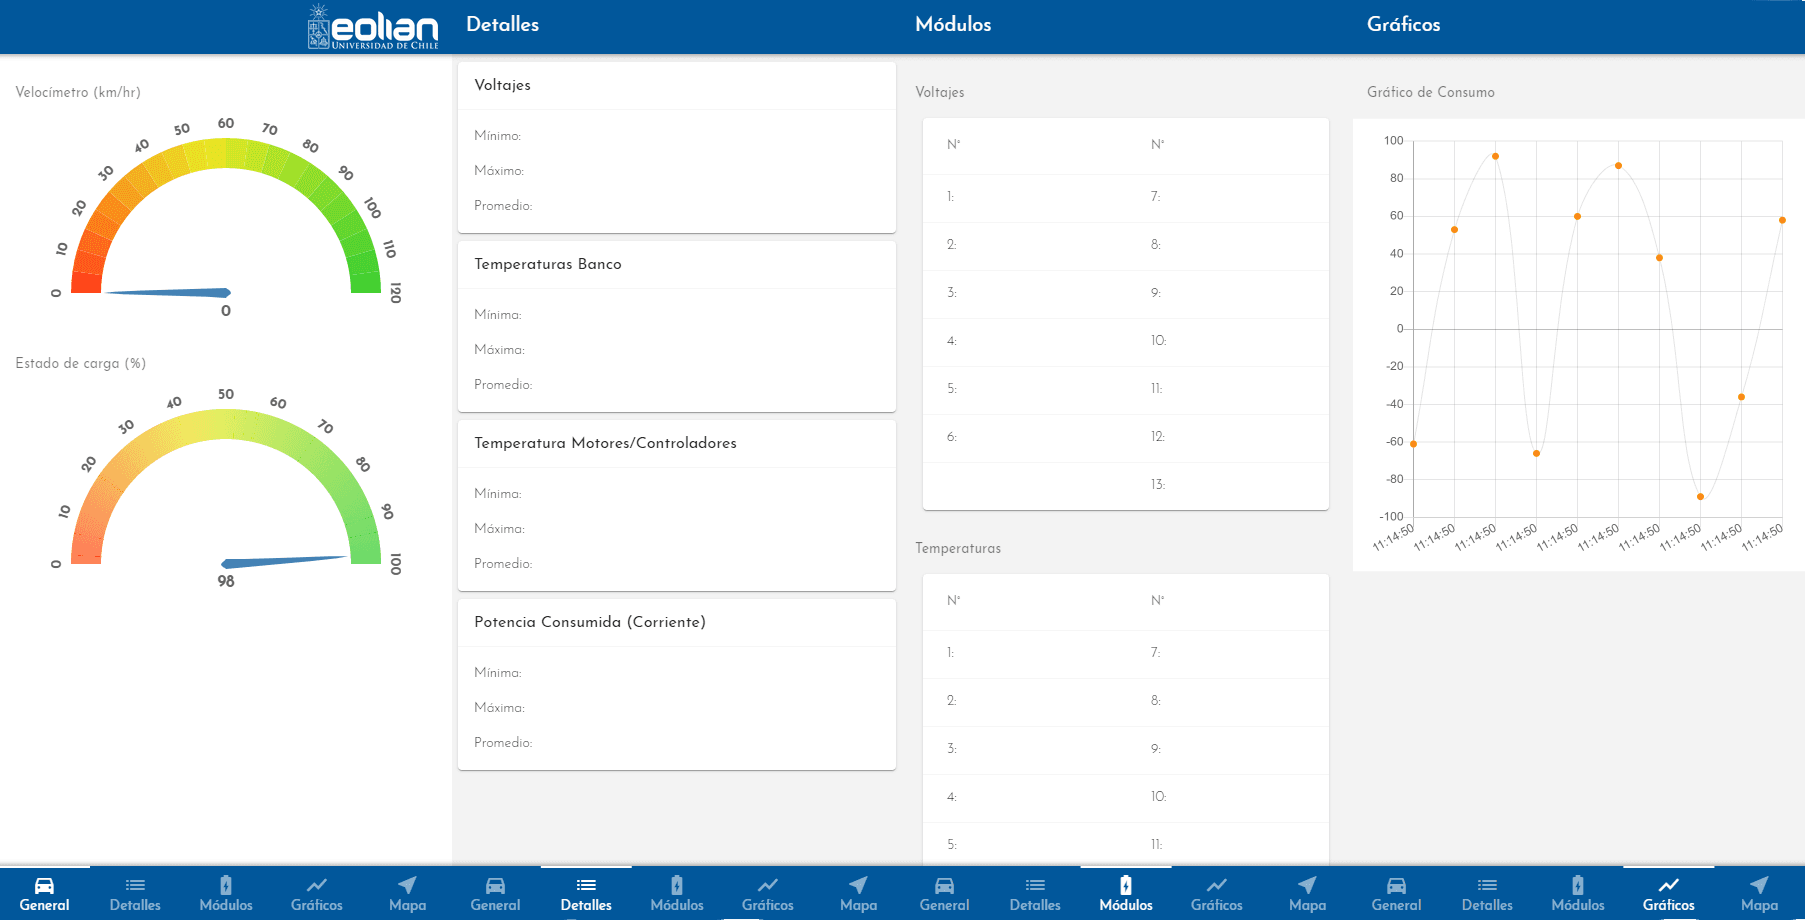The image size is (1805, 920).
Task: Click the speedometer gauge needle at 0
Action: tap(168, 293)
